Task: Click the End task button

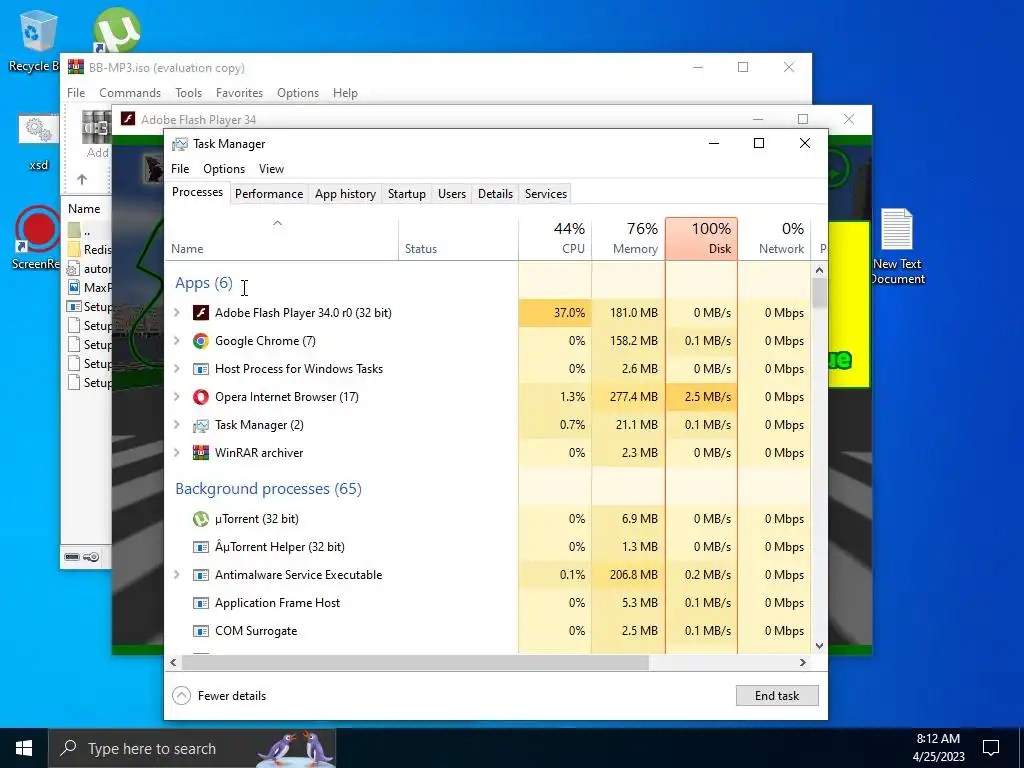Action: point(777,696)
